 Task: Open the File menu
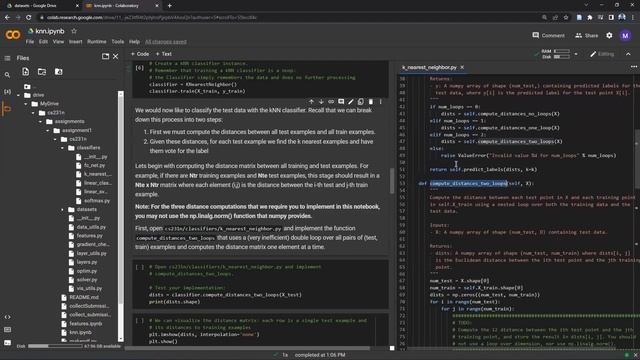pos(30,42)
